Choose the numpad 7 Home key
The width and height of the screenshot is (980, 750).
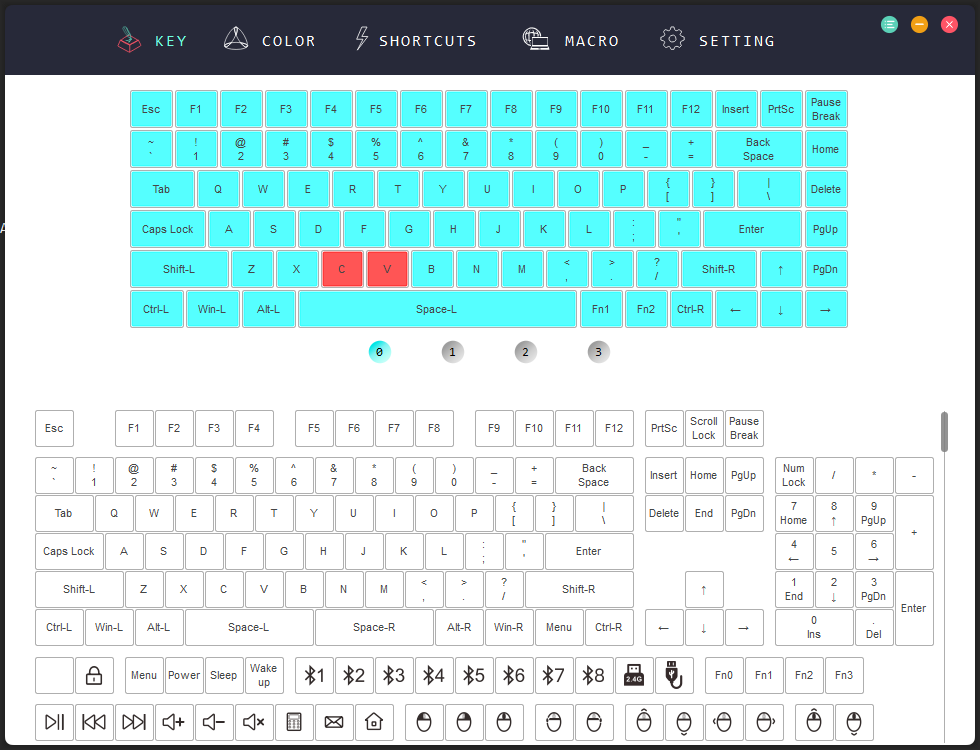tap(794, 514)
